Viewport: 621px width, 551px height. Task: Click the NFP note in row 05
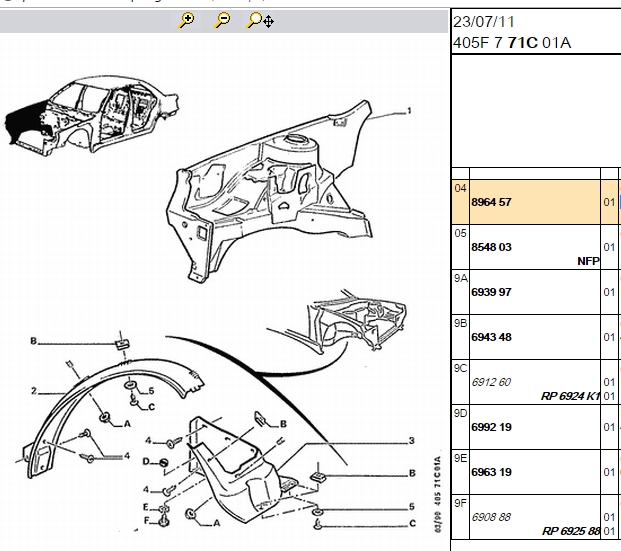(x=588, y=261)
